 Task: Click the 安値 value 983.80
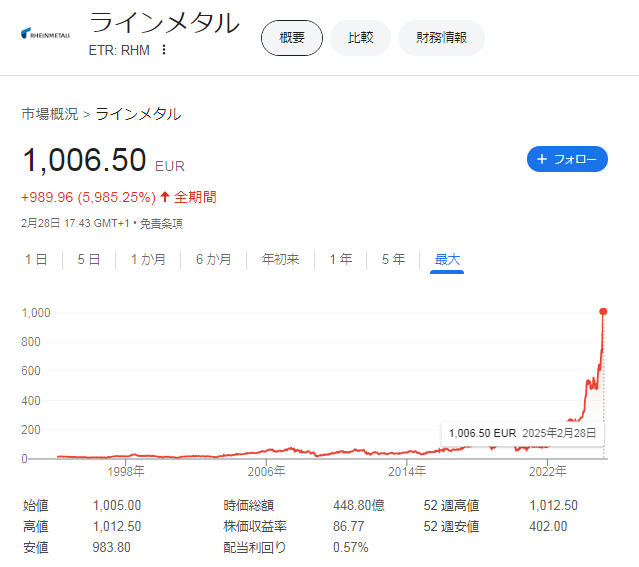click(111, 547)
